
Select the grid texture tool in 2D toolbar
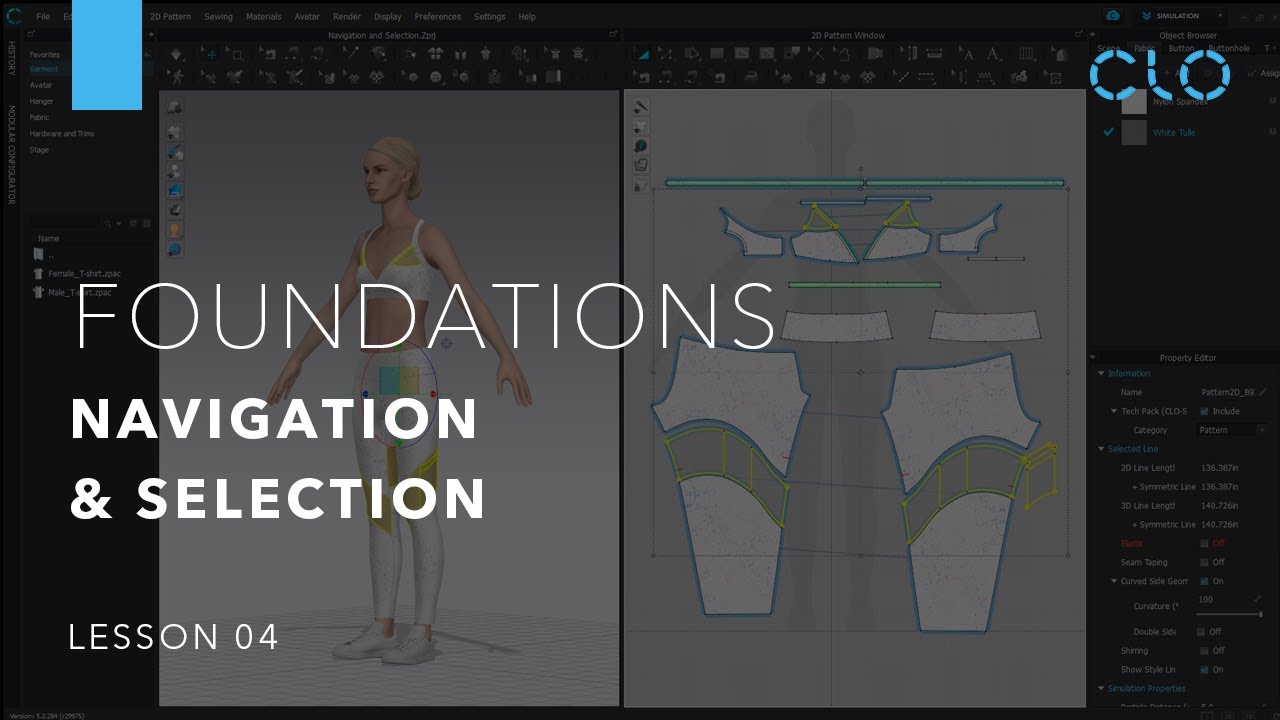[x=1025, y=54]
